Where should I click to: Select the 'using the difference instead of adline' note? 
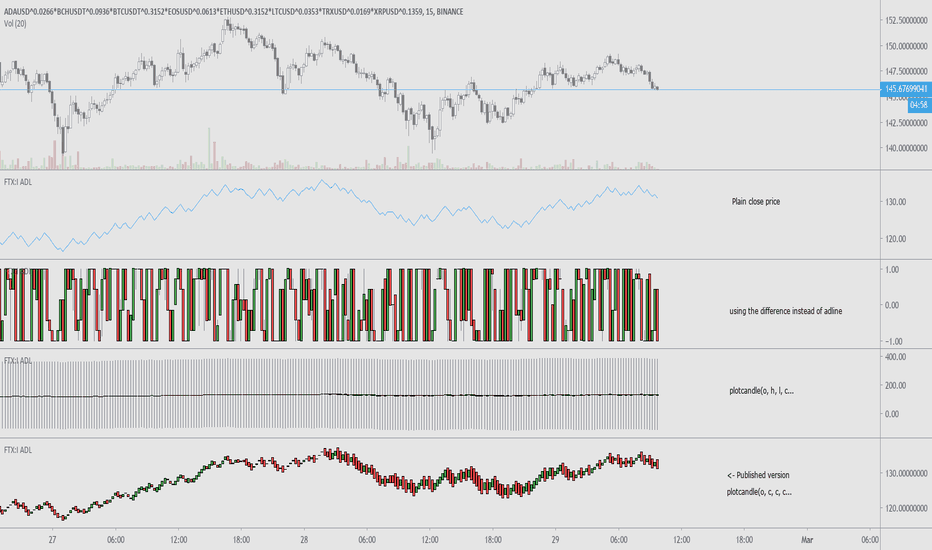click(785, 311)
